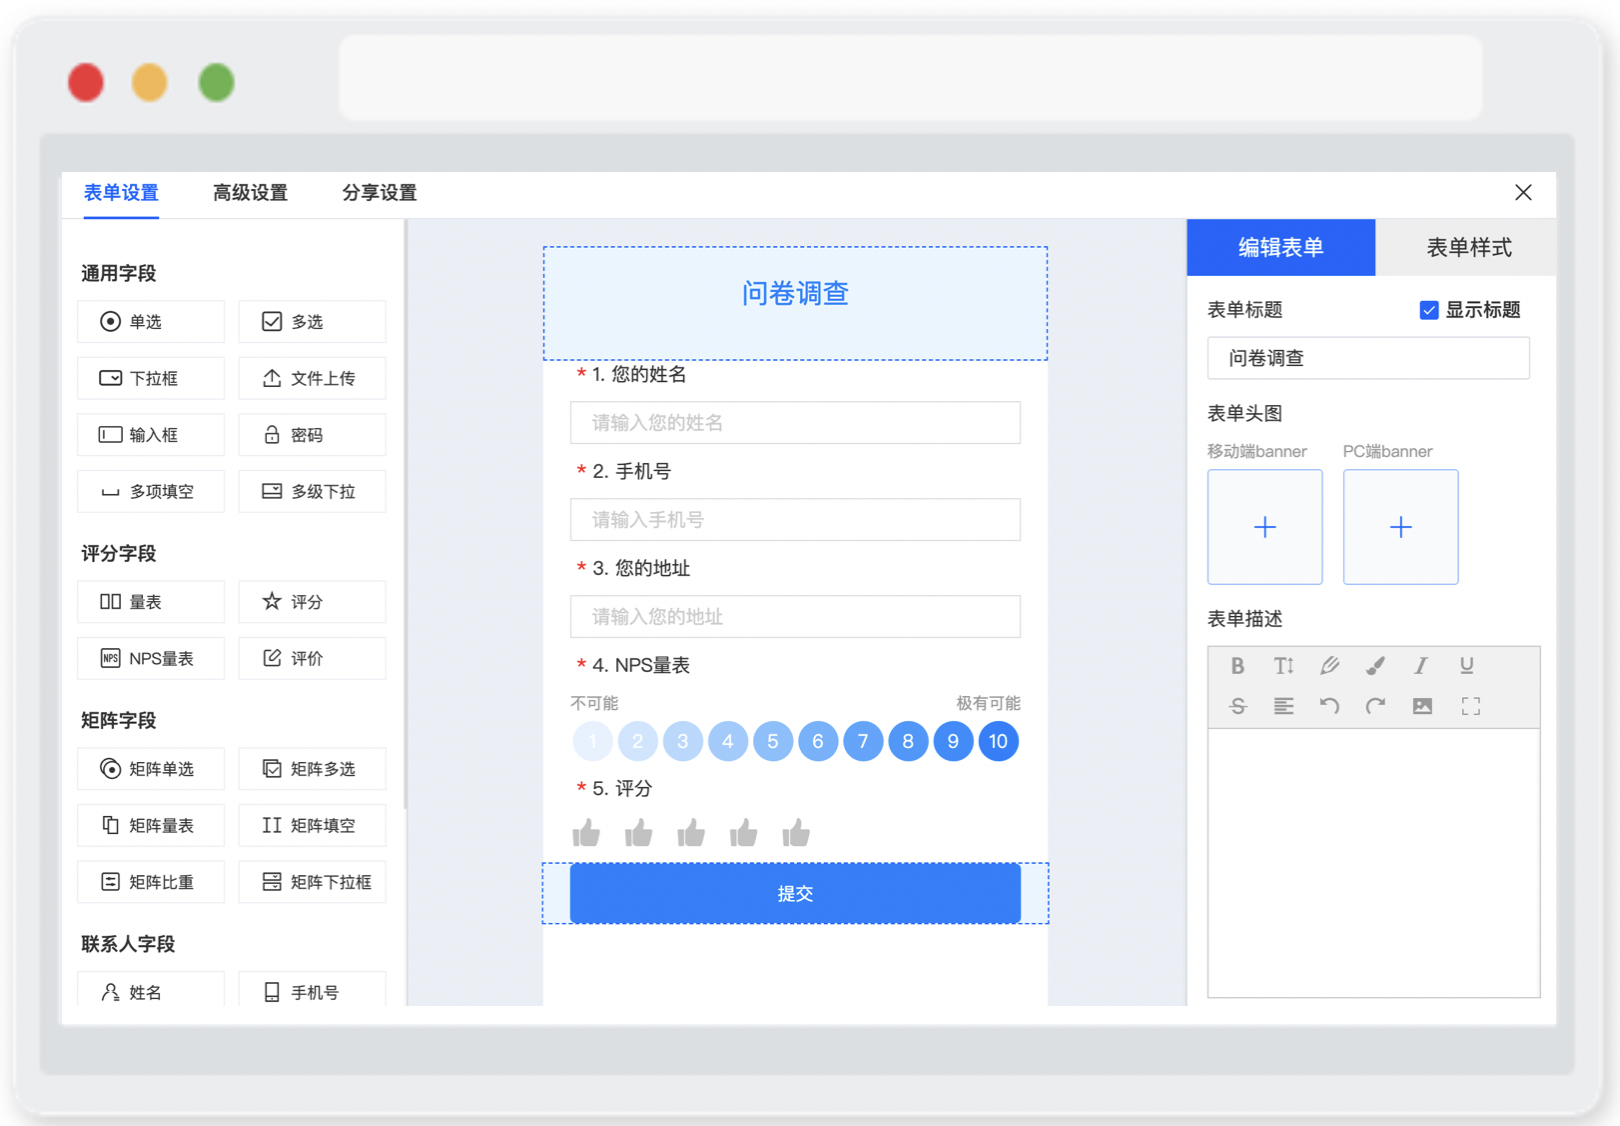1620x1126 pixels.
Task: Add the NPS量表 field
Action: pyautogui.click(x=151, y=658)
